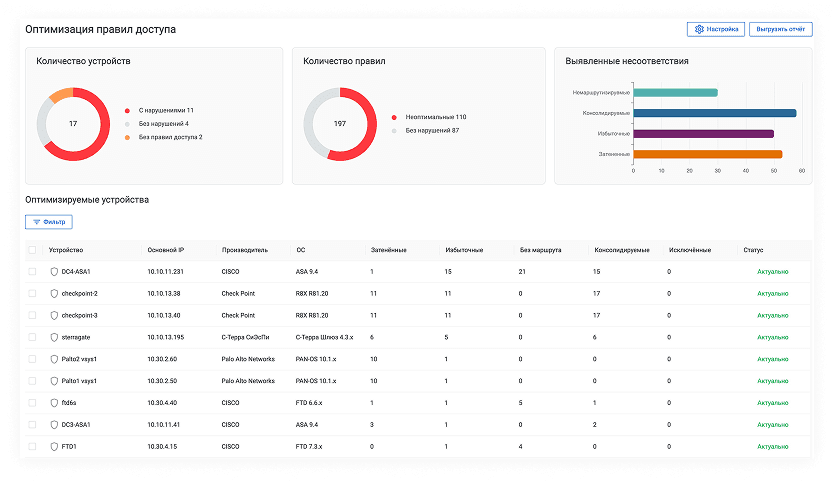Screen dimensions: 834x481
Task: Sort by Затенённые column header
Action: [388, 249]
